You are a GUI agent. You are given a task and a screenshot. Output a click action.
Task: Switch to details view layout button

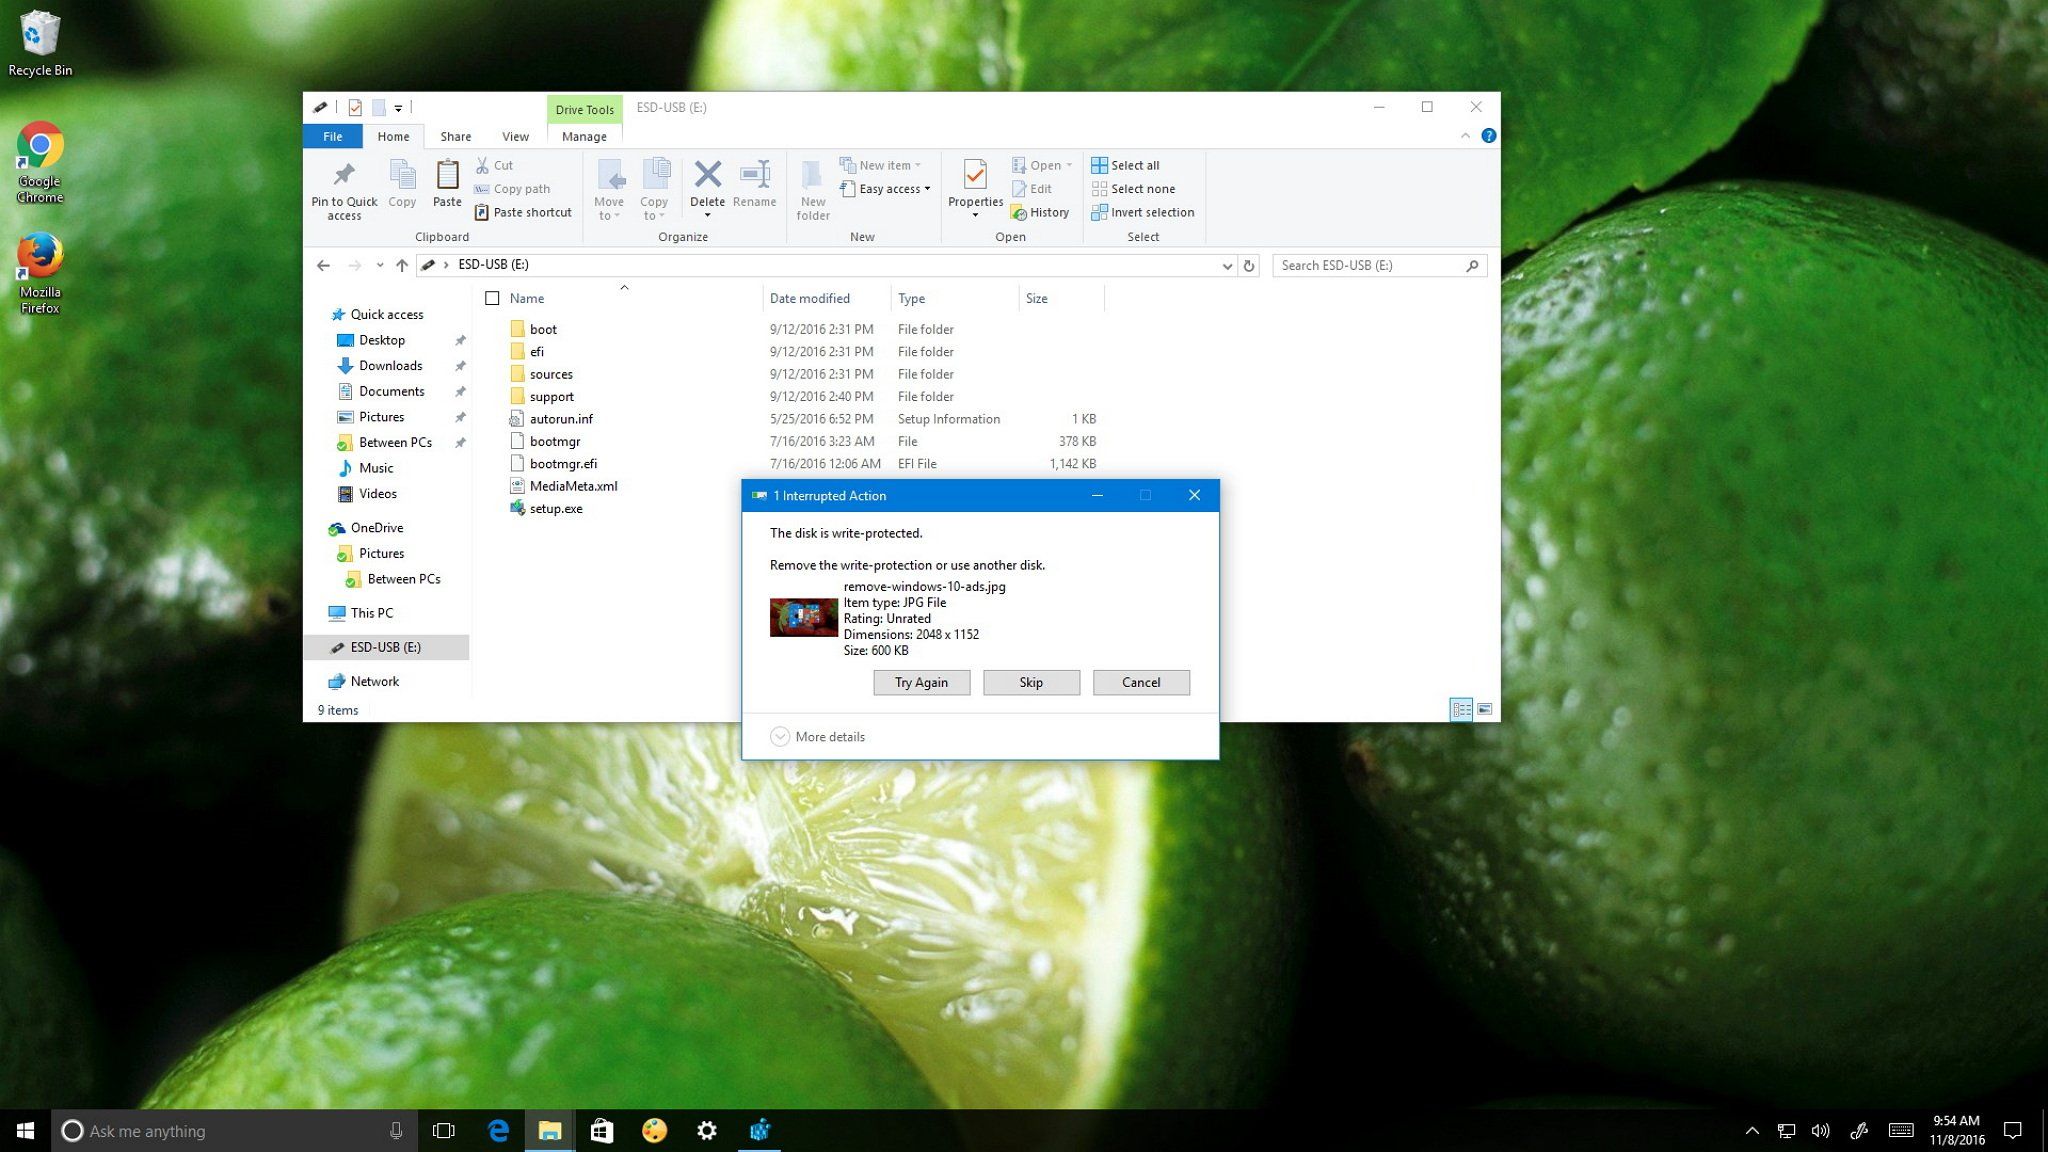point(1461,710)
